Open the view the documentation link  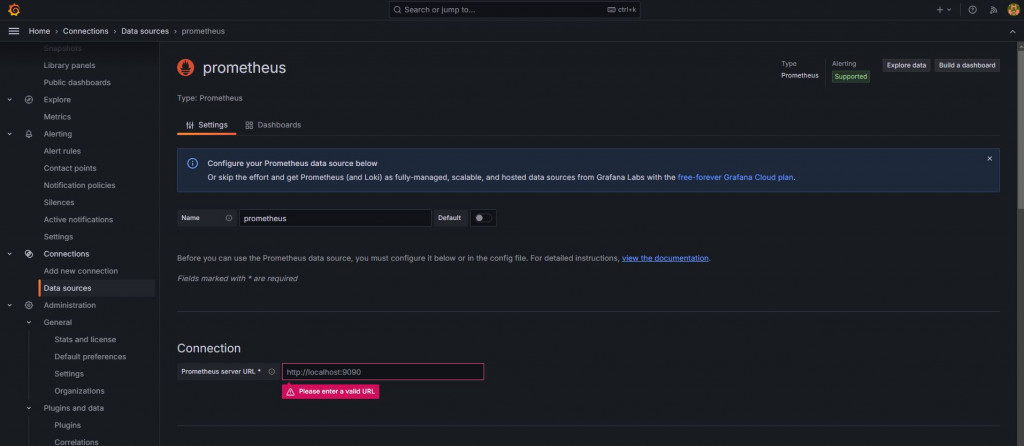coord(665,258)
